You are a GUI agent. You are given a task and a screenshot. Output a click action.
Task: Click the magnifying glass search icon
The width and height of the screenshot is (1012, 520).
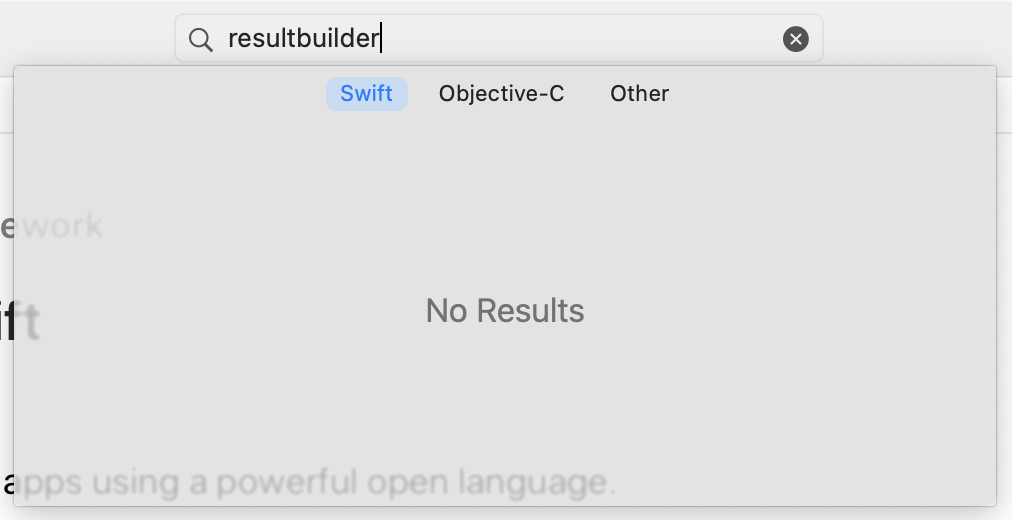point(201,39)
